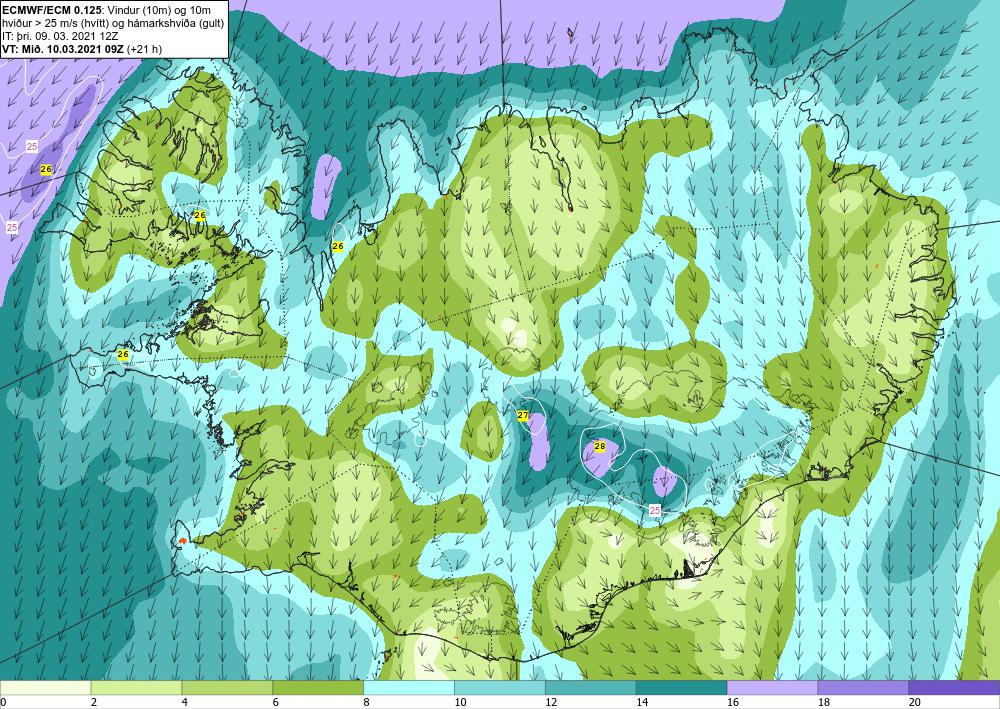Click the IT 09. 03. 2021 12Z line
Viewport: 1000px width, 709px height.
click(61, 36)
